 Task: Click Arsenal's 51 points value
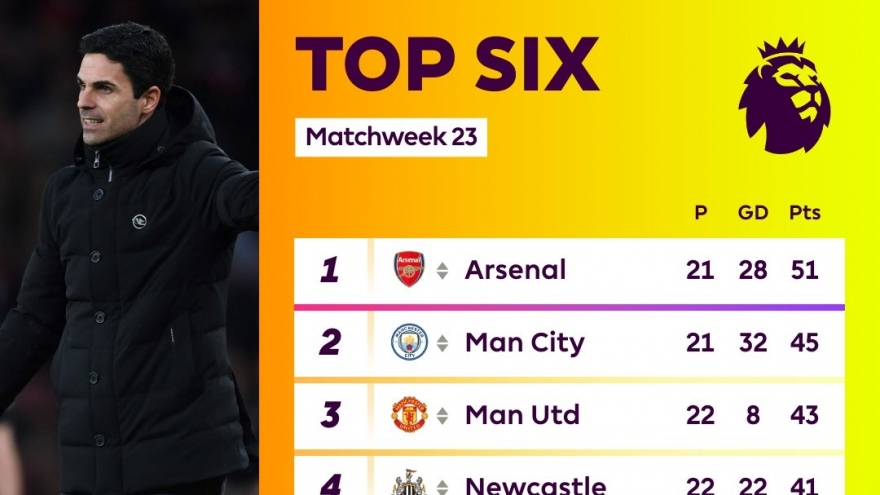pyautogui.click(x=804, y=270)
